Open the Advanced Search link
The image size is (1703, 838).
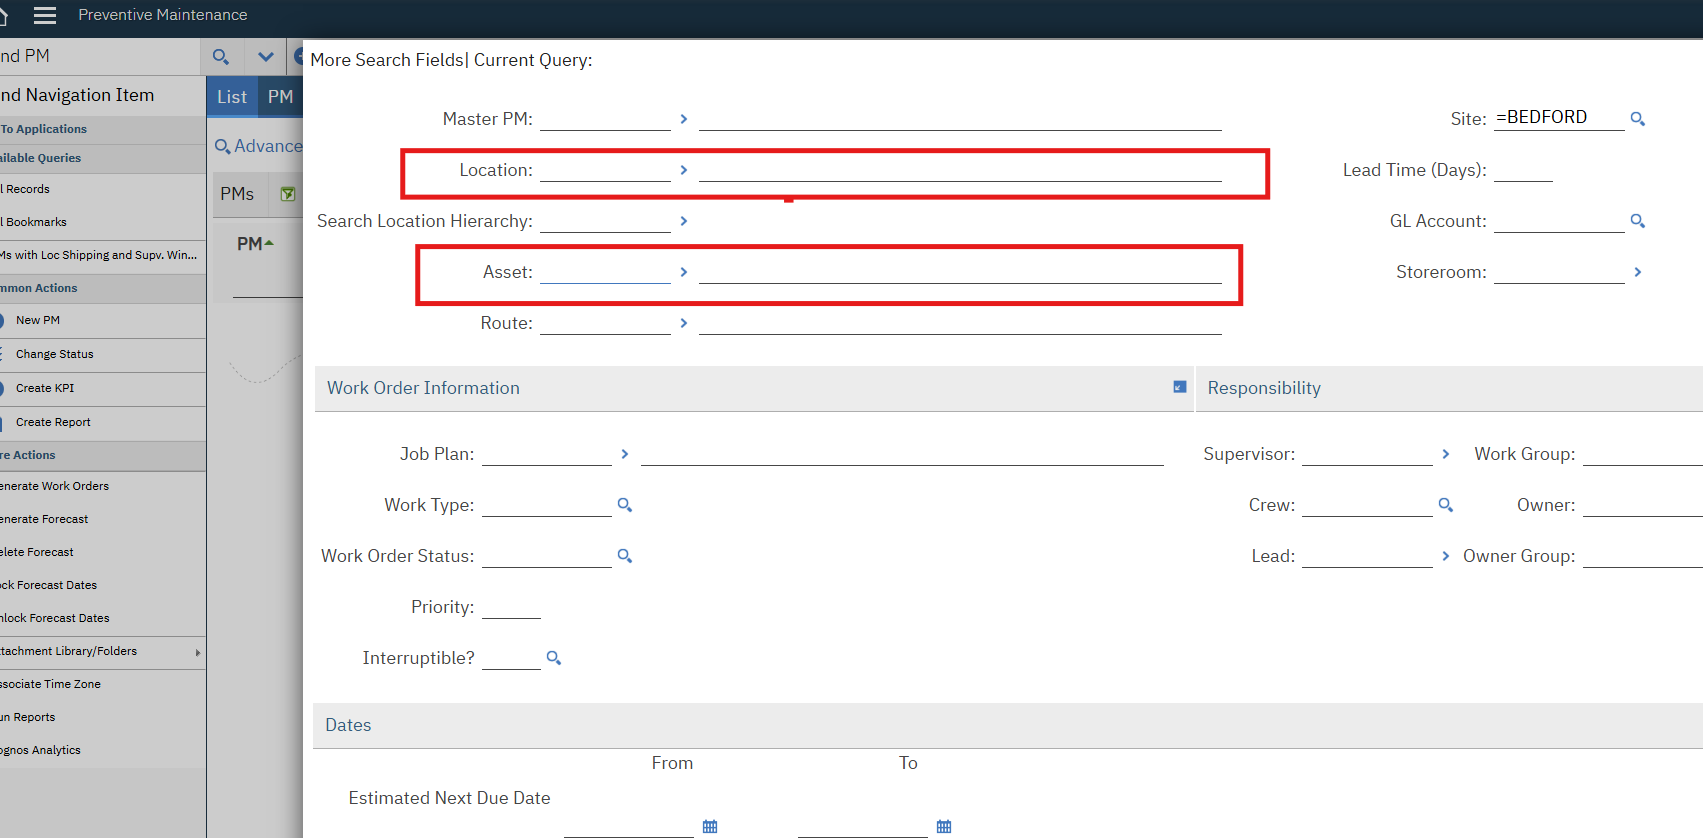259,146
